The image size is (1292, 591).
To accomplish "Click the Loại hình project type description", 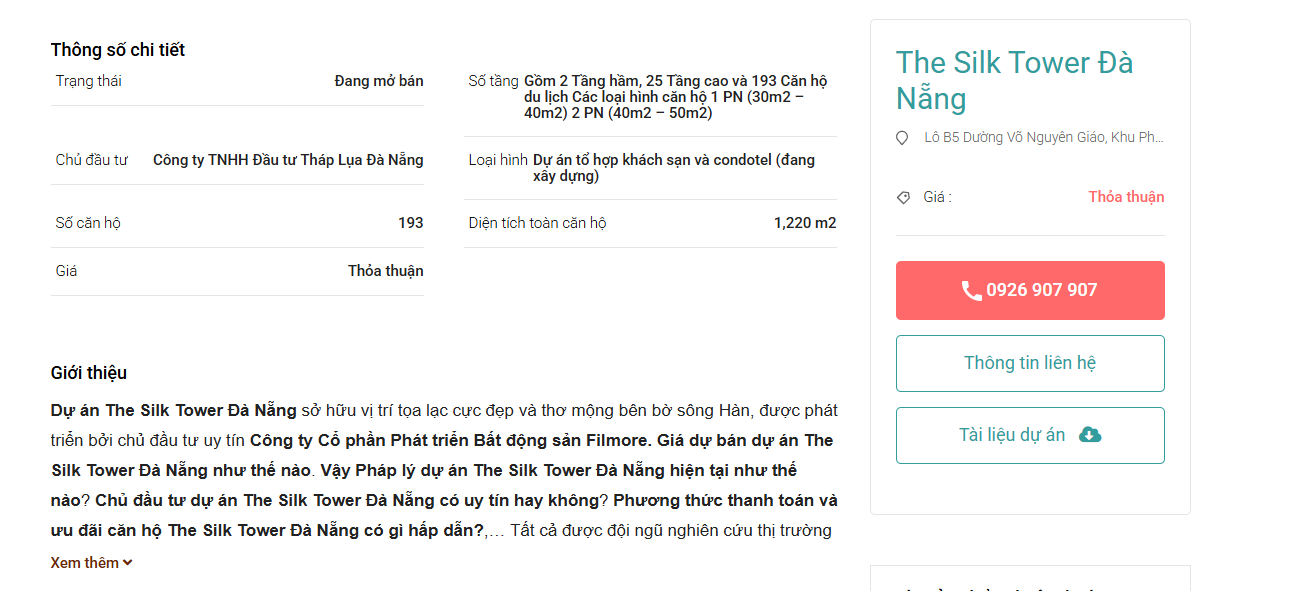I will point(674,168).
